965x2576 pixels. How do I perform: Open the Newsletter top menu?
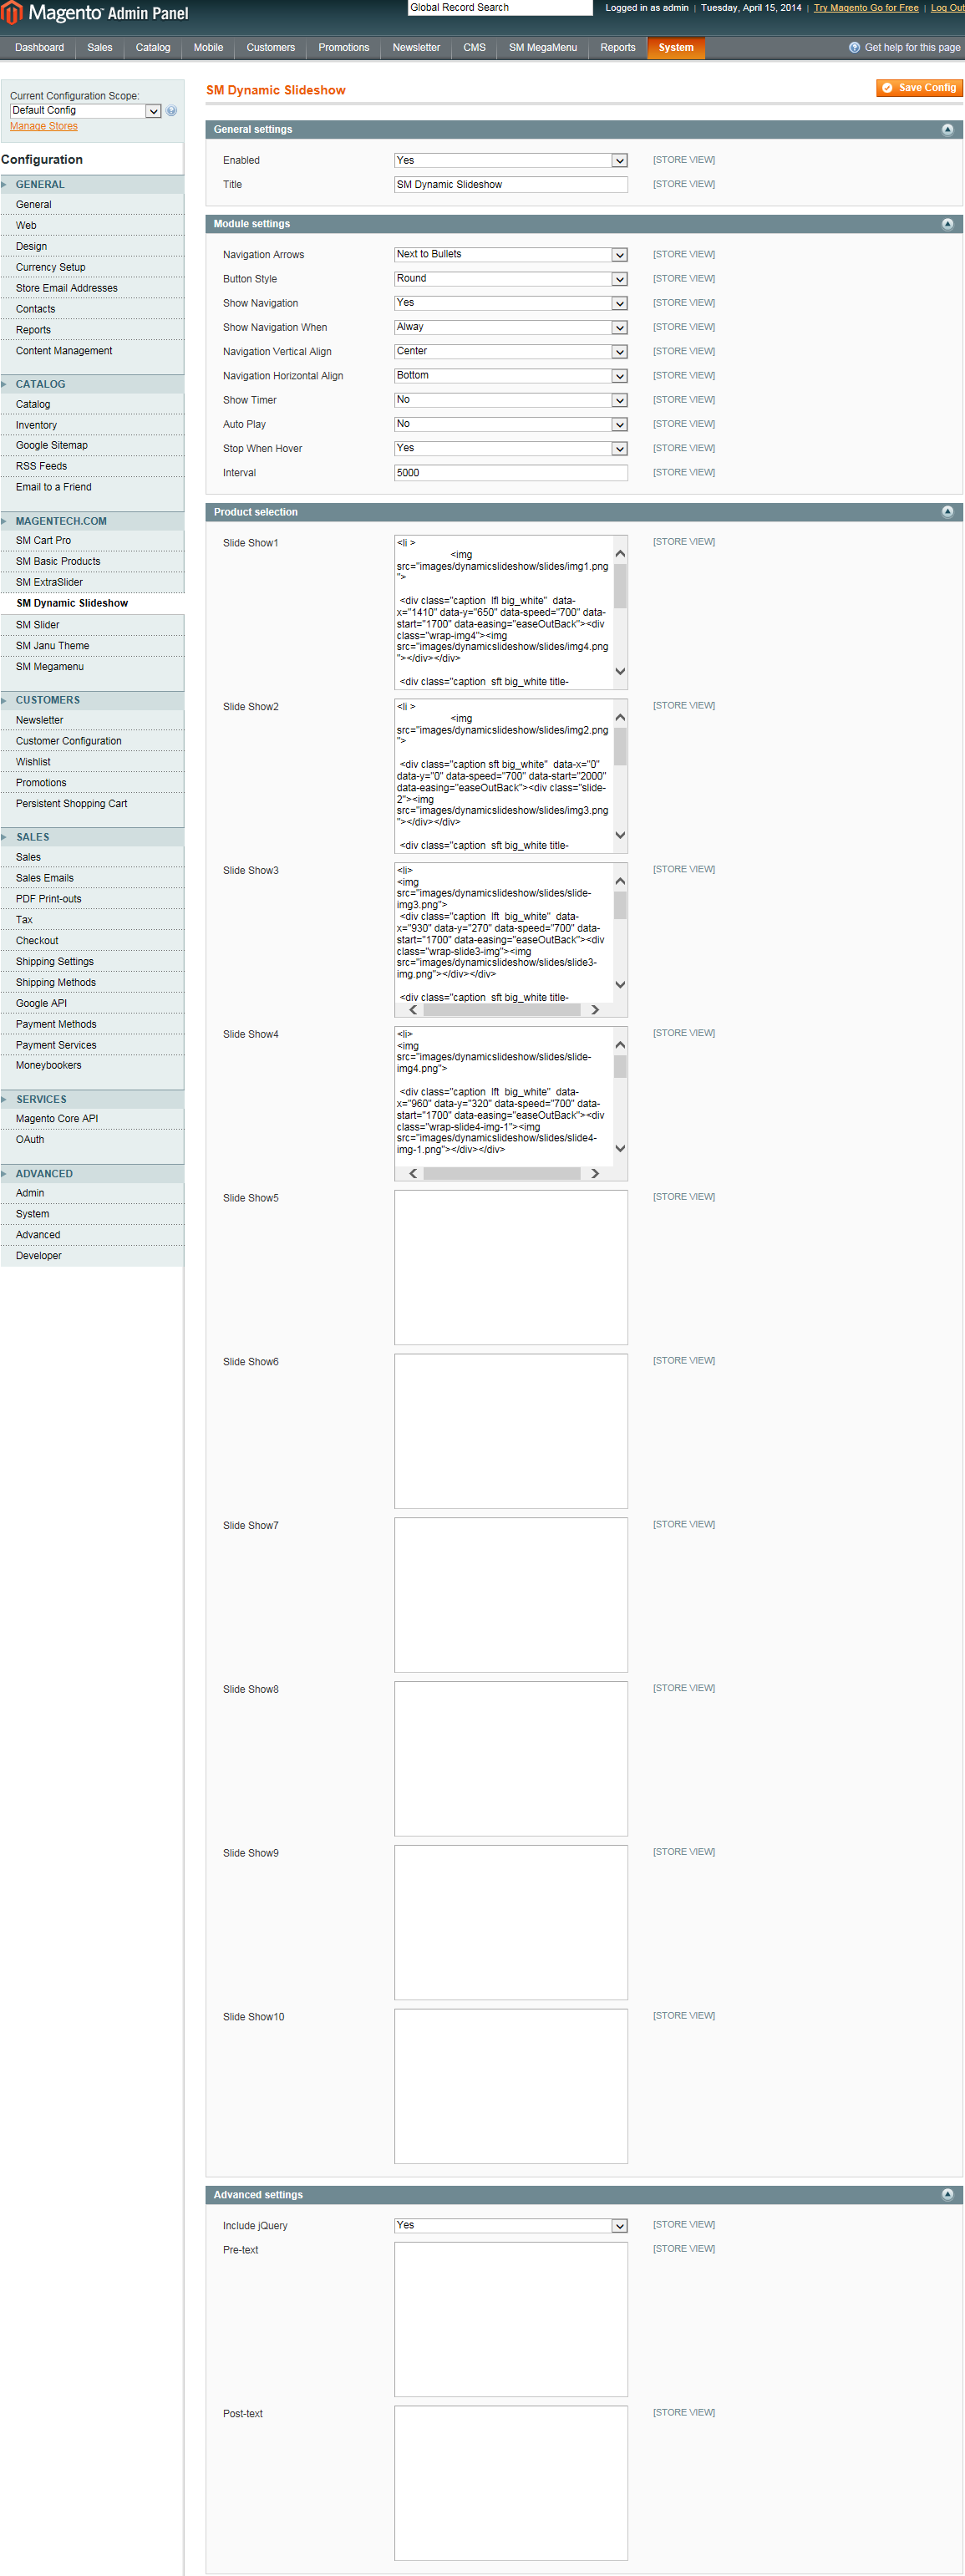tap(416, 47)
